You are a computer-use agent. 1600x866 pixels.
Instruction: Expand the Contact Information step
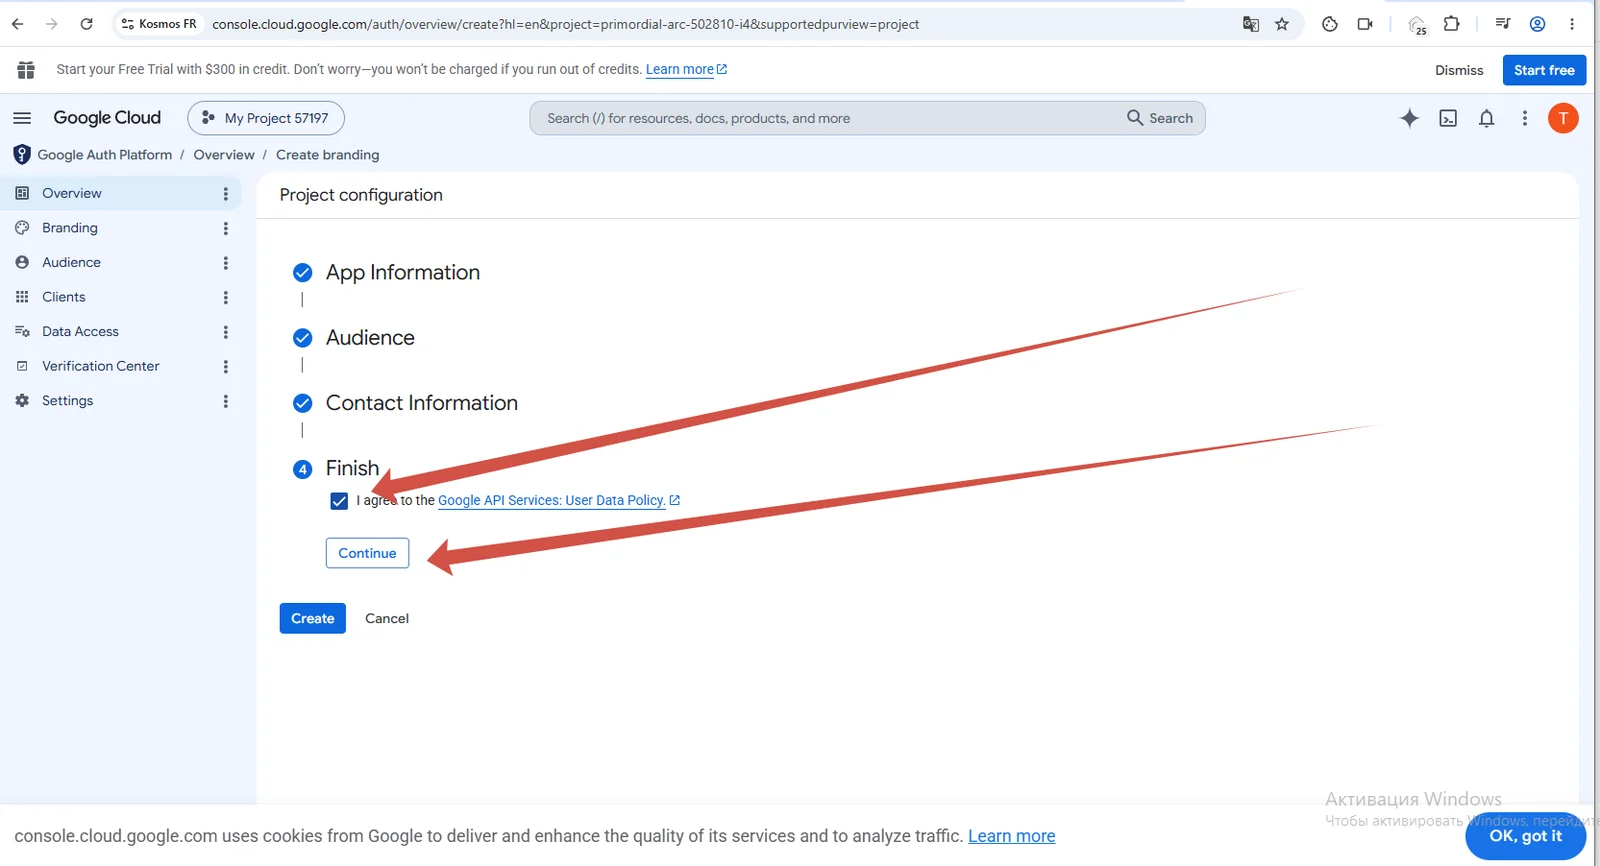tap(422, 403)
